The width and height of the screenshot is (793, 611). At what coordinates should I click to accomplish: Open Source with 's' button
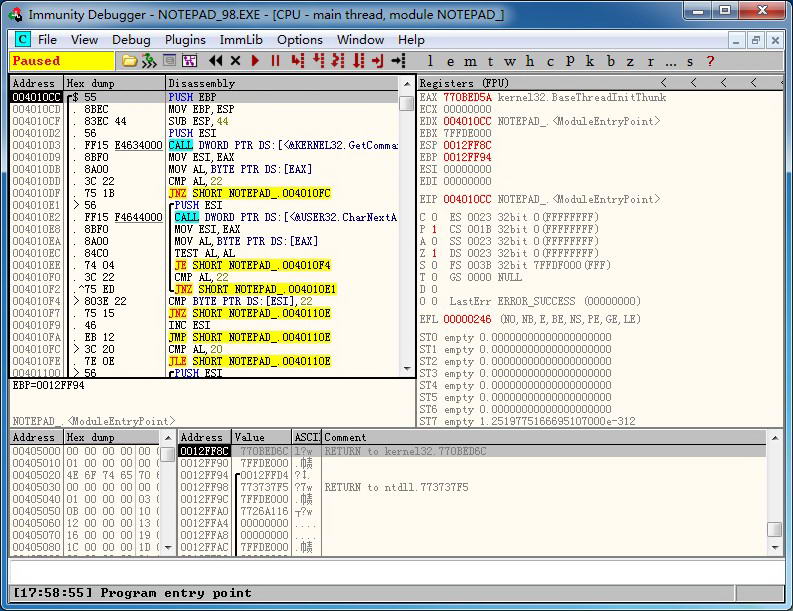tap(690, 61)
